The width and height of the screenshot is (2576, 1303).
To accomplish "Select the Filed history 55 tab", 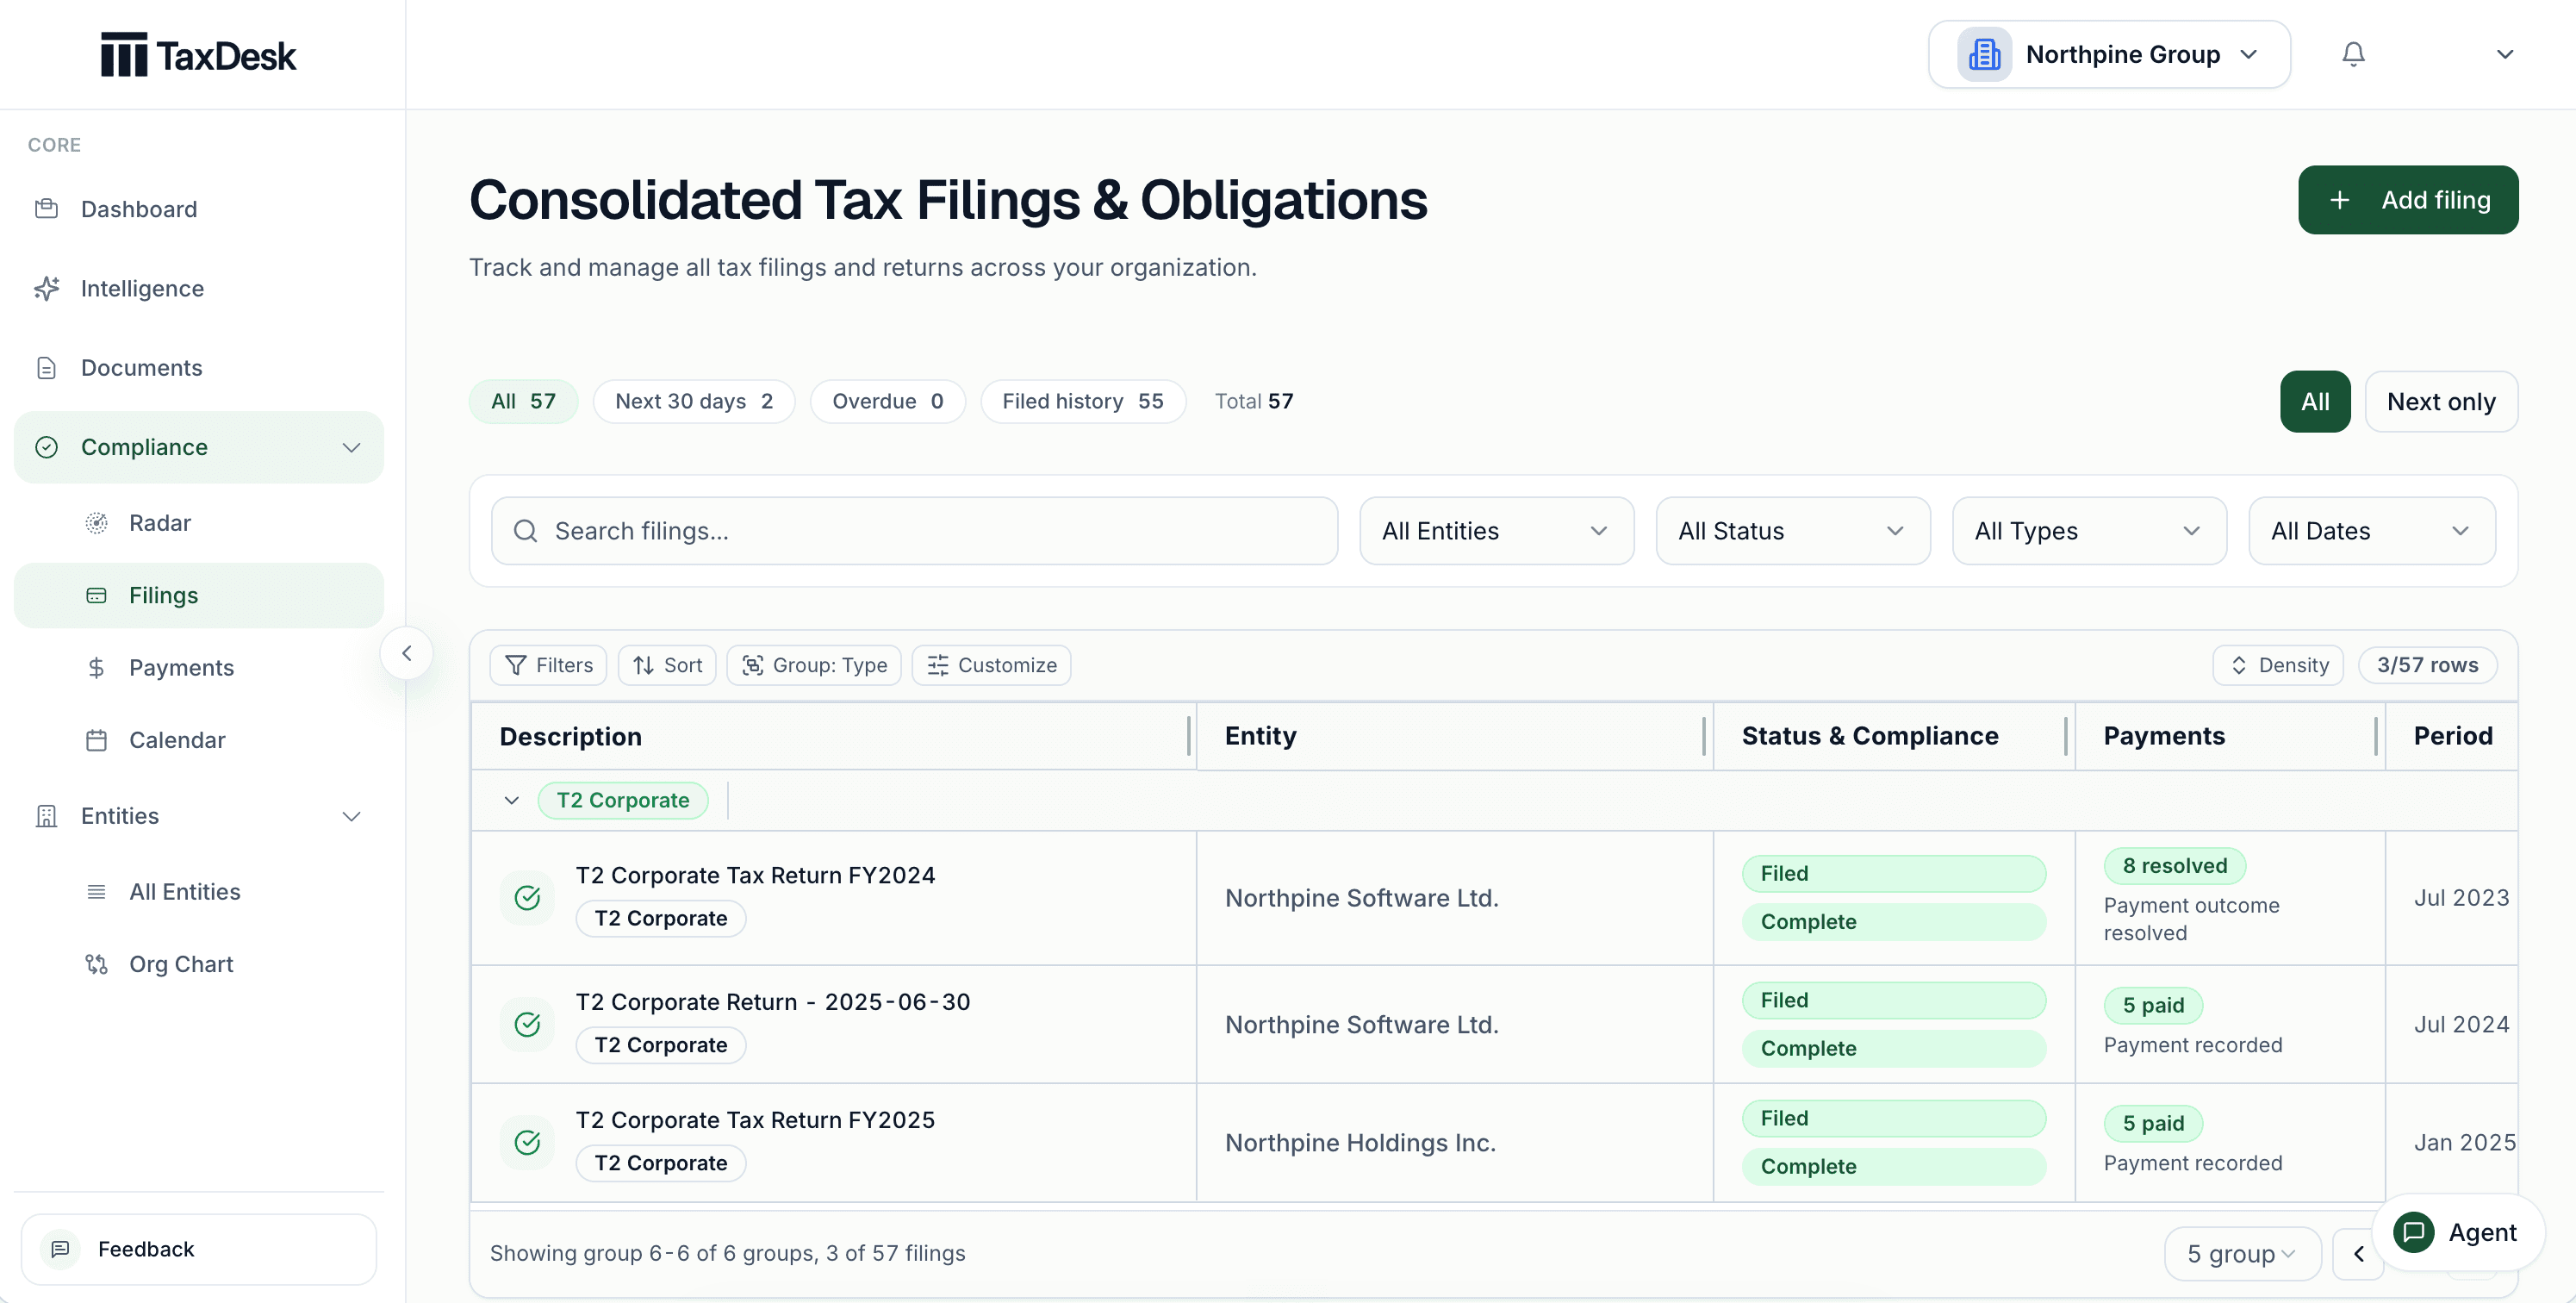I will [1082, 401].
